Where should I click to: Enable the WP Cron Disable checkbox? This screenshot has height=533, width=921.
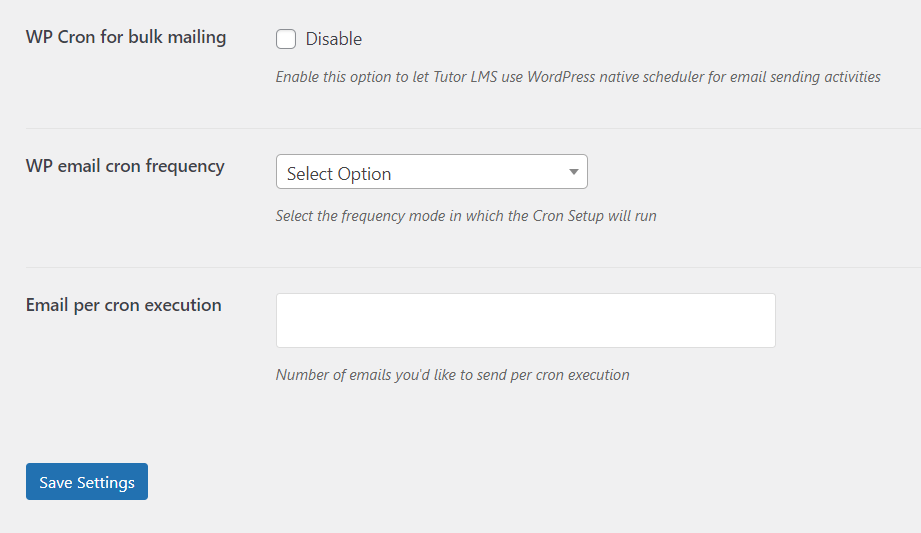pyautogui.click(x=286, y=39)
